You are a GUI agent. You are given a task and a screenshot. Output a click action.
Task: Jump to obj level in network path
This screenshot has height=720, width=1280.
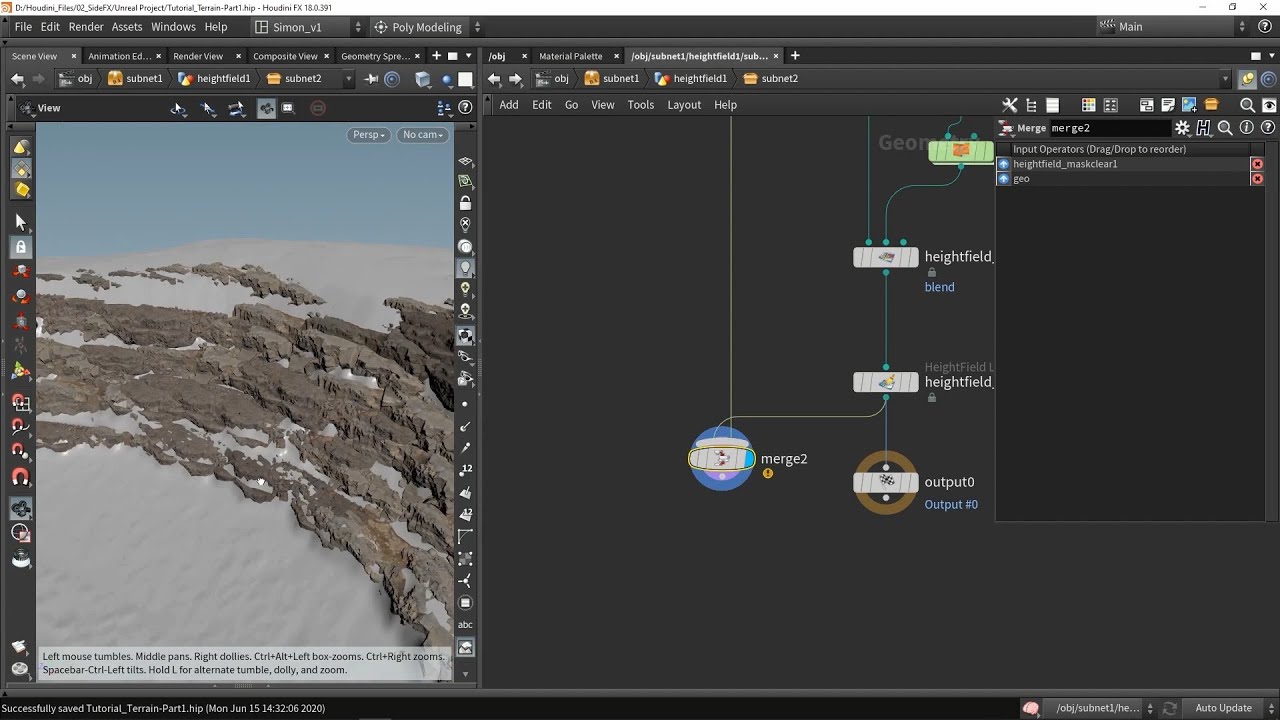tap(553, 79)
